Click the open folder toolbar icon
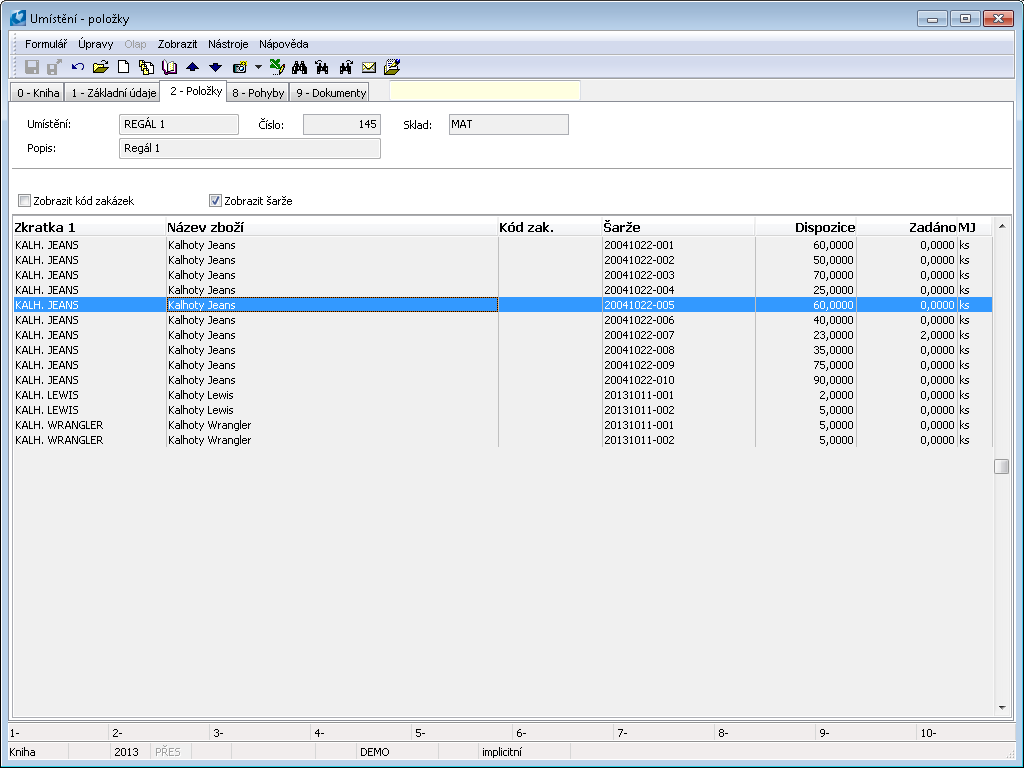1024x768 pixels. click(100, 67)
